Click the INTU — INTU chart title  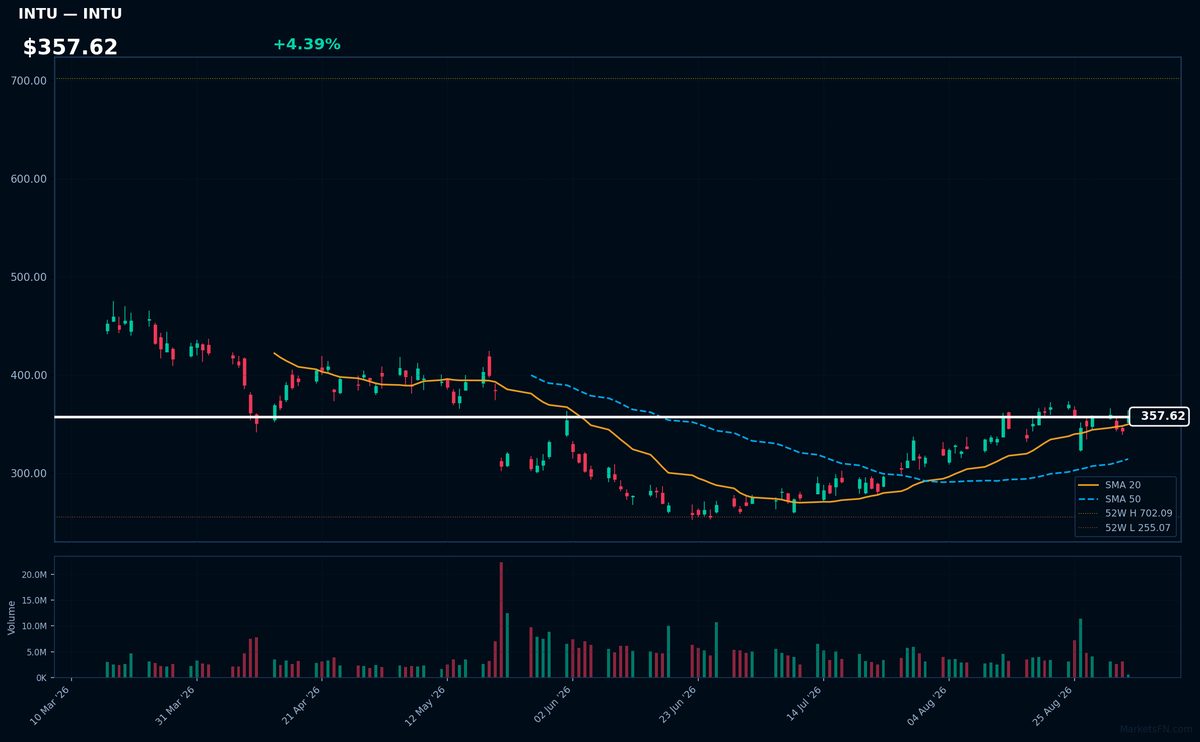pos(70,14)
